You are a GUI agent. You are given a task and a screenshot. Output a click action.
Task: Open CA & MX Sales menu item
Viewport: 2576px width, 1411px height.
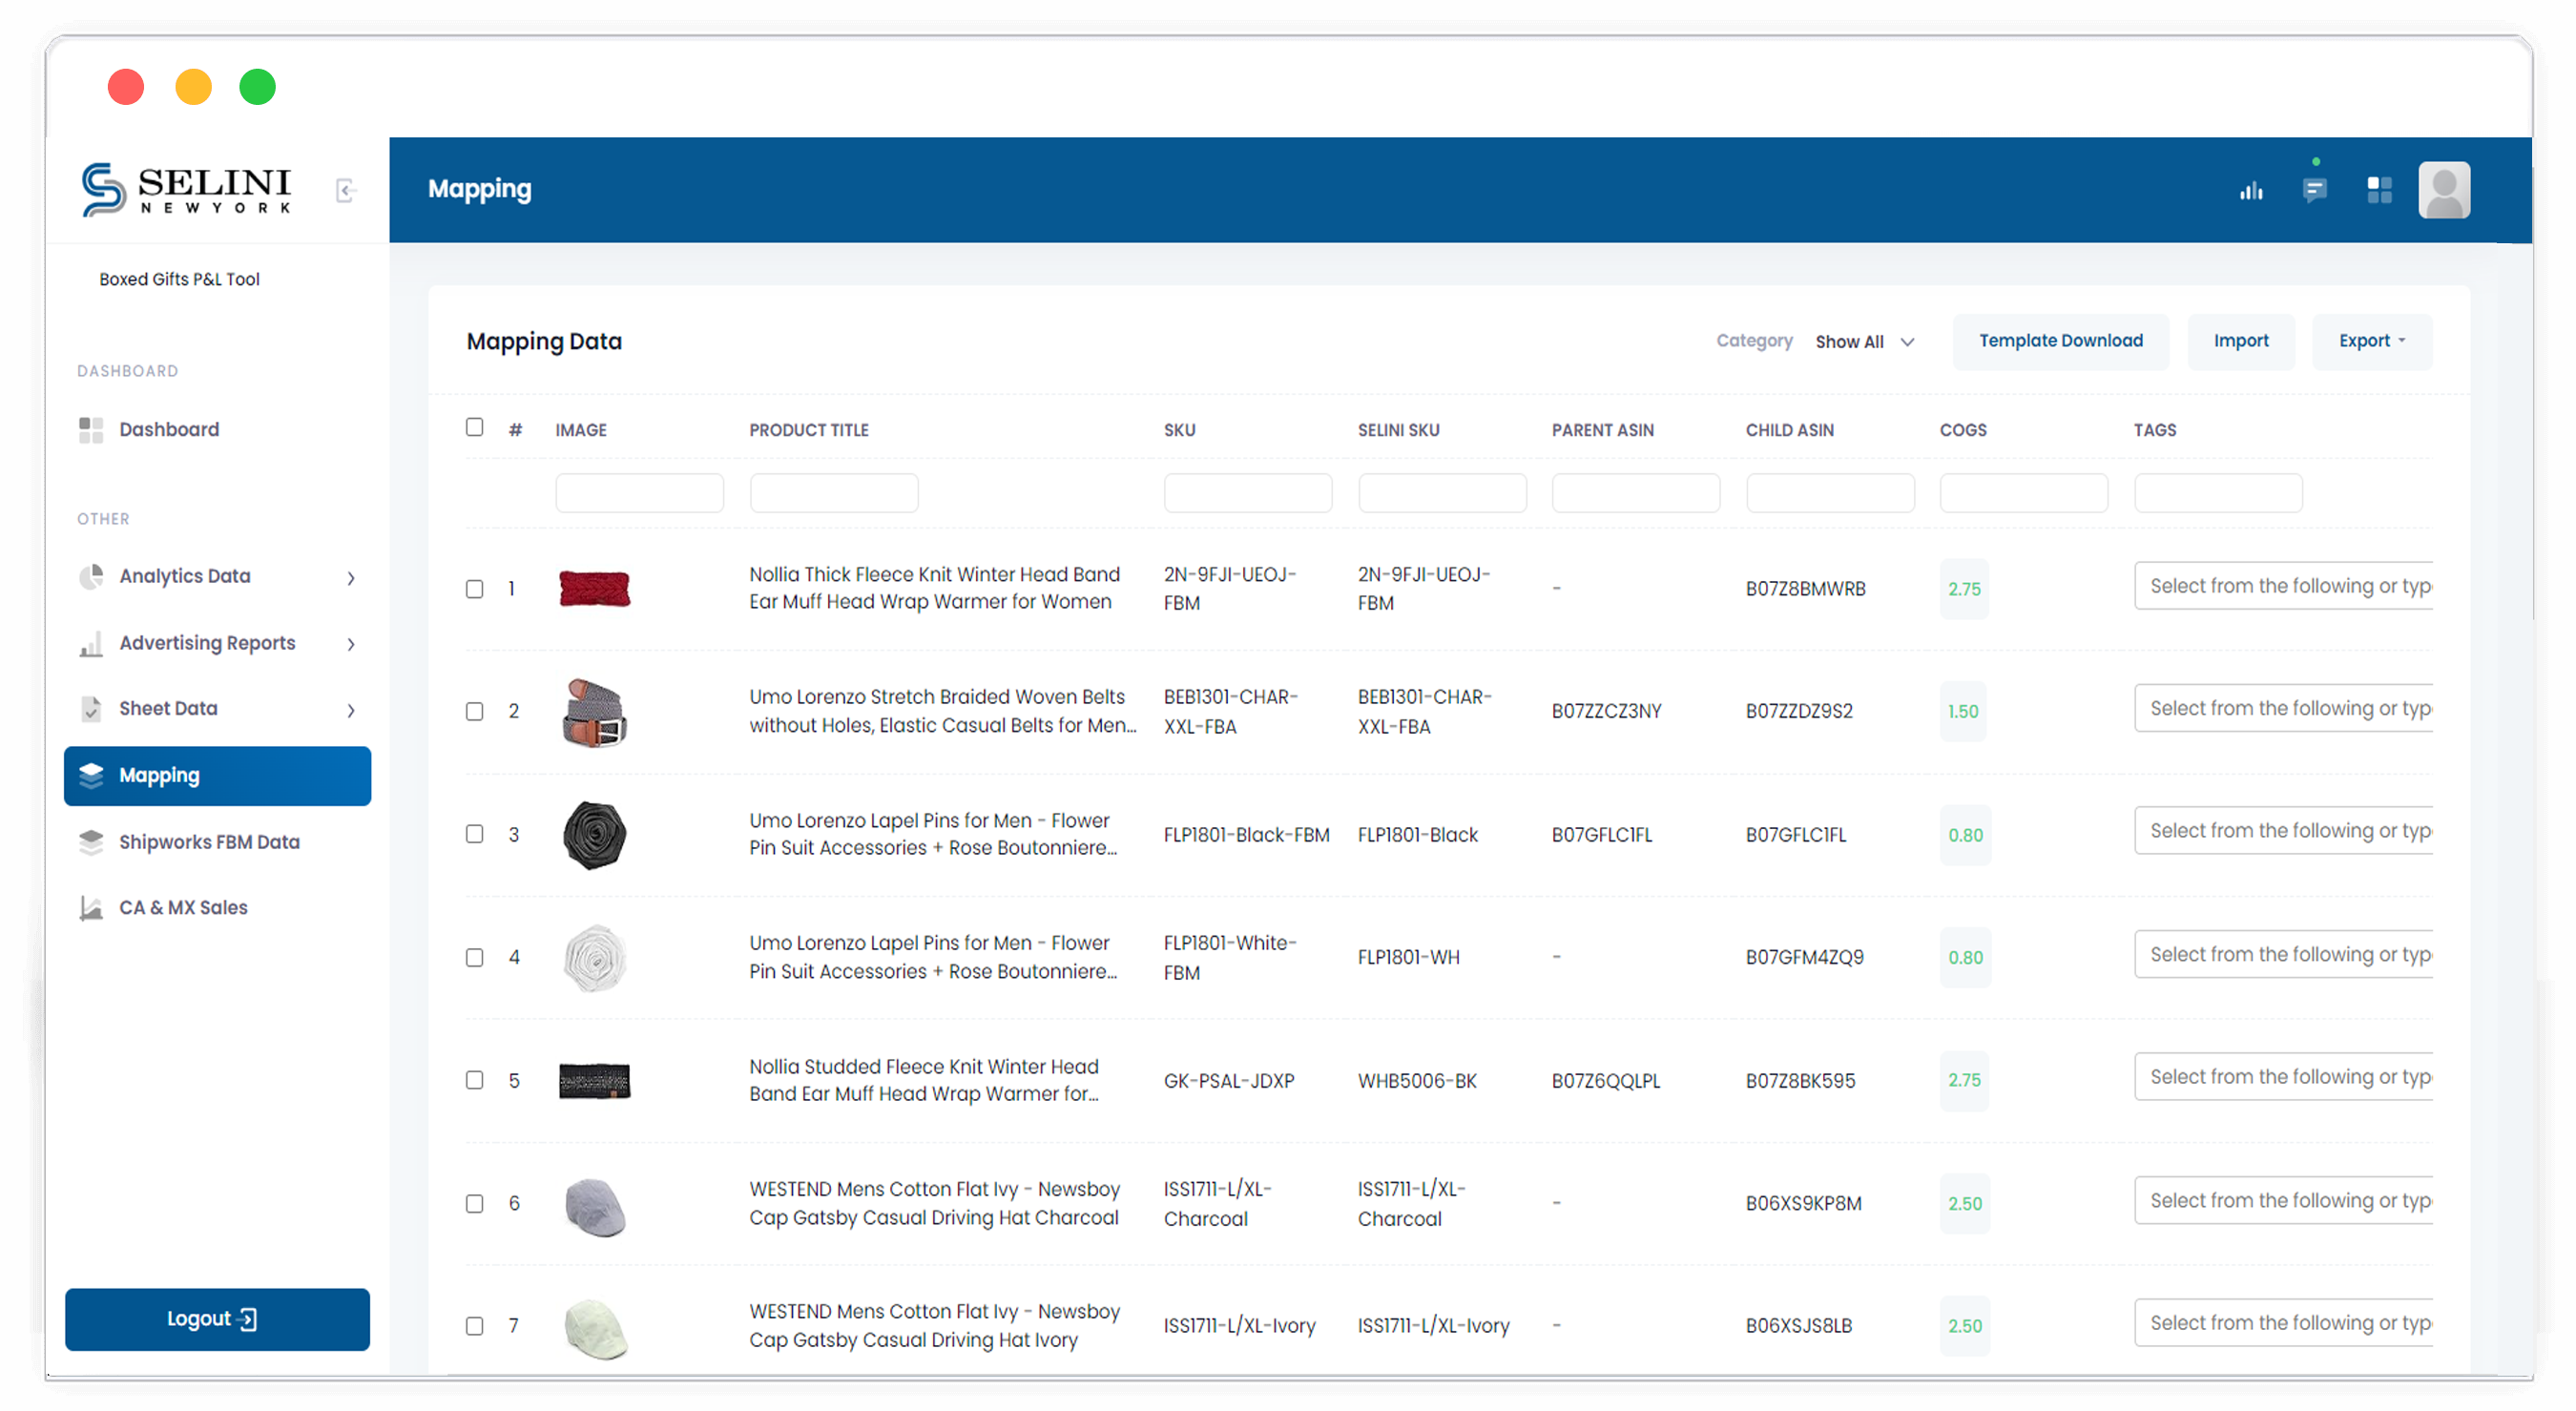(x=217, y=907)
